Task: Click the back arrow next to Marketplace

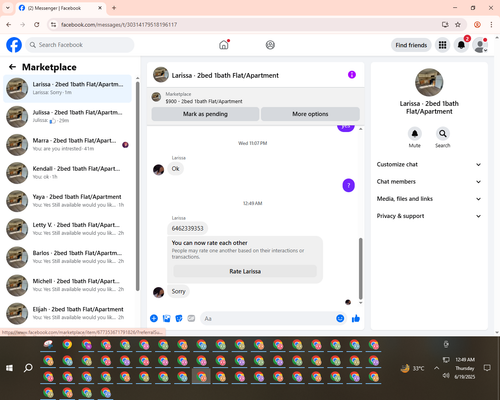Action: click(12, 67)
